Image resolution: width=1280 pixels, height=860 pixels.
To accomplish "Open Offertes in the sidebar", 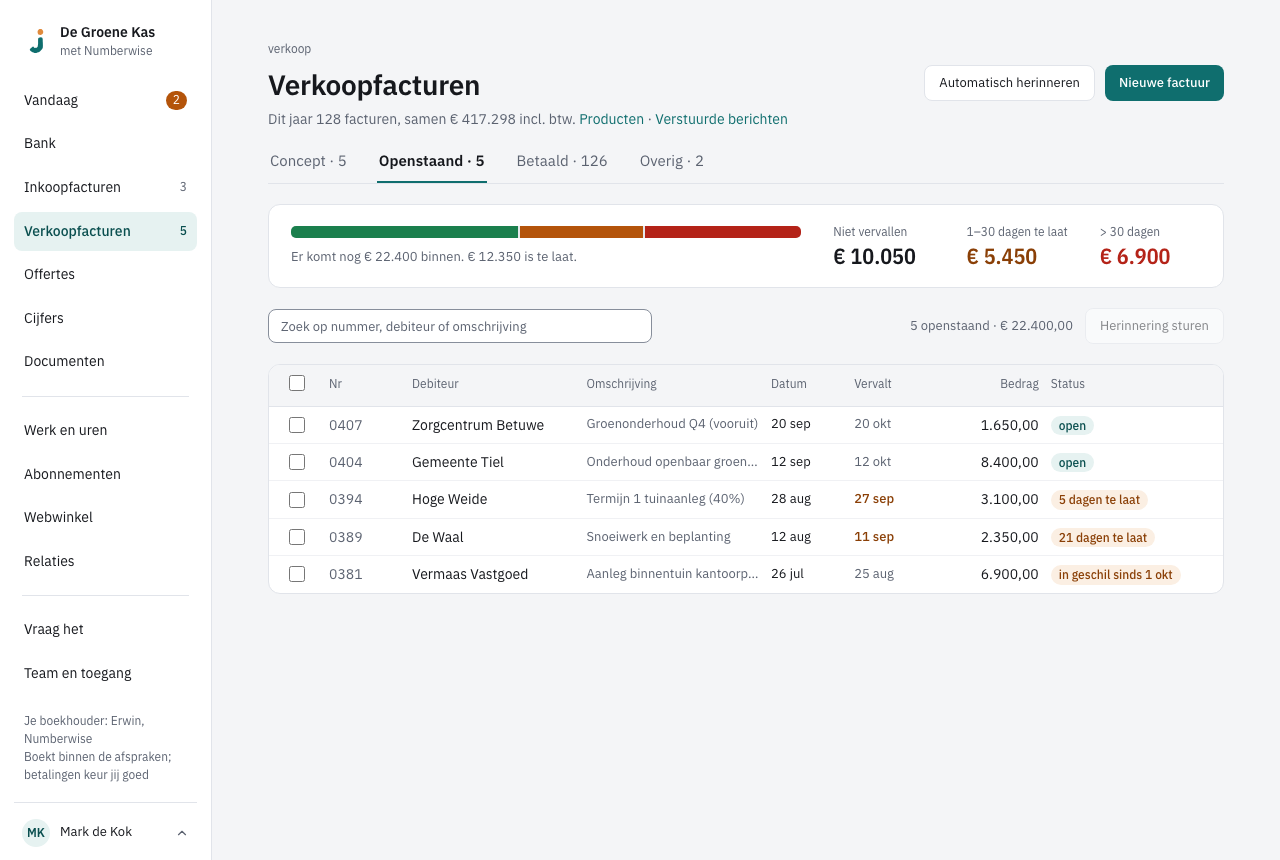I will point(105,274).
